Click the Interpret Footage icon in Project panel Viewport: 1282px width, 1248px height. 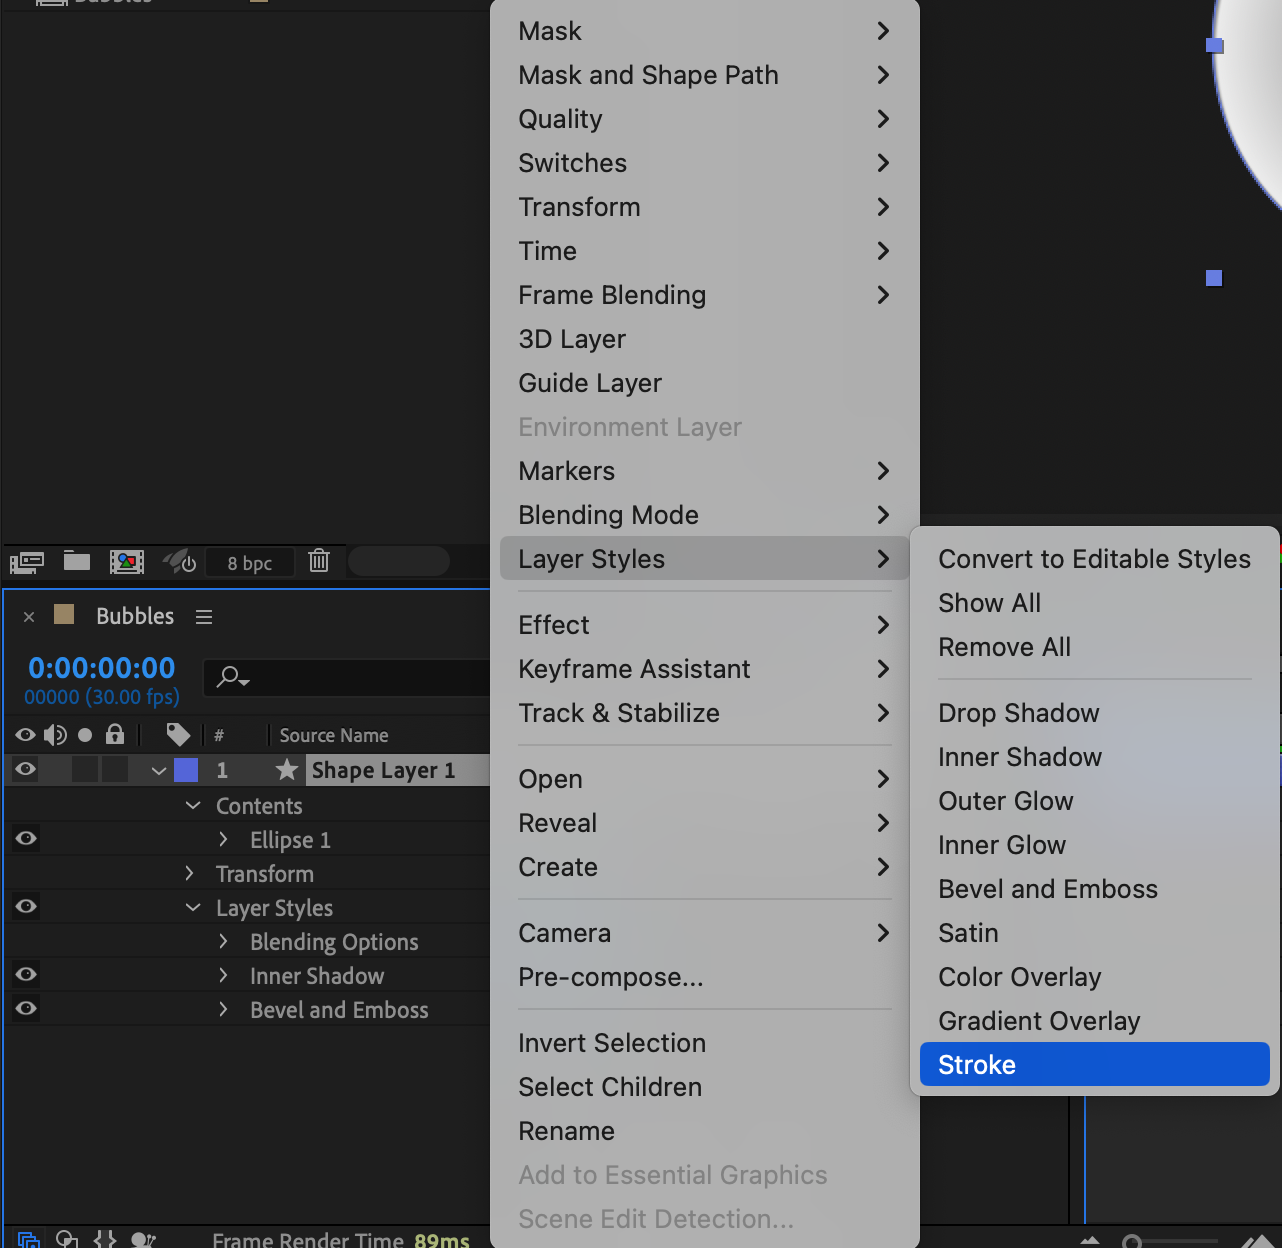[27, 562]
